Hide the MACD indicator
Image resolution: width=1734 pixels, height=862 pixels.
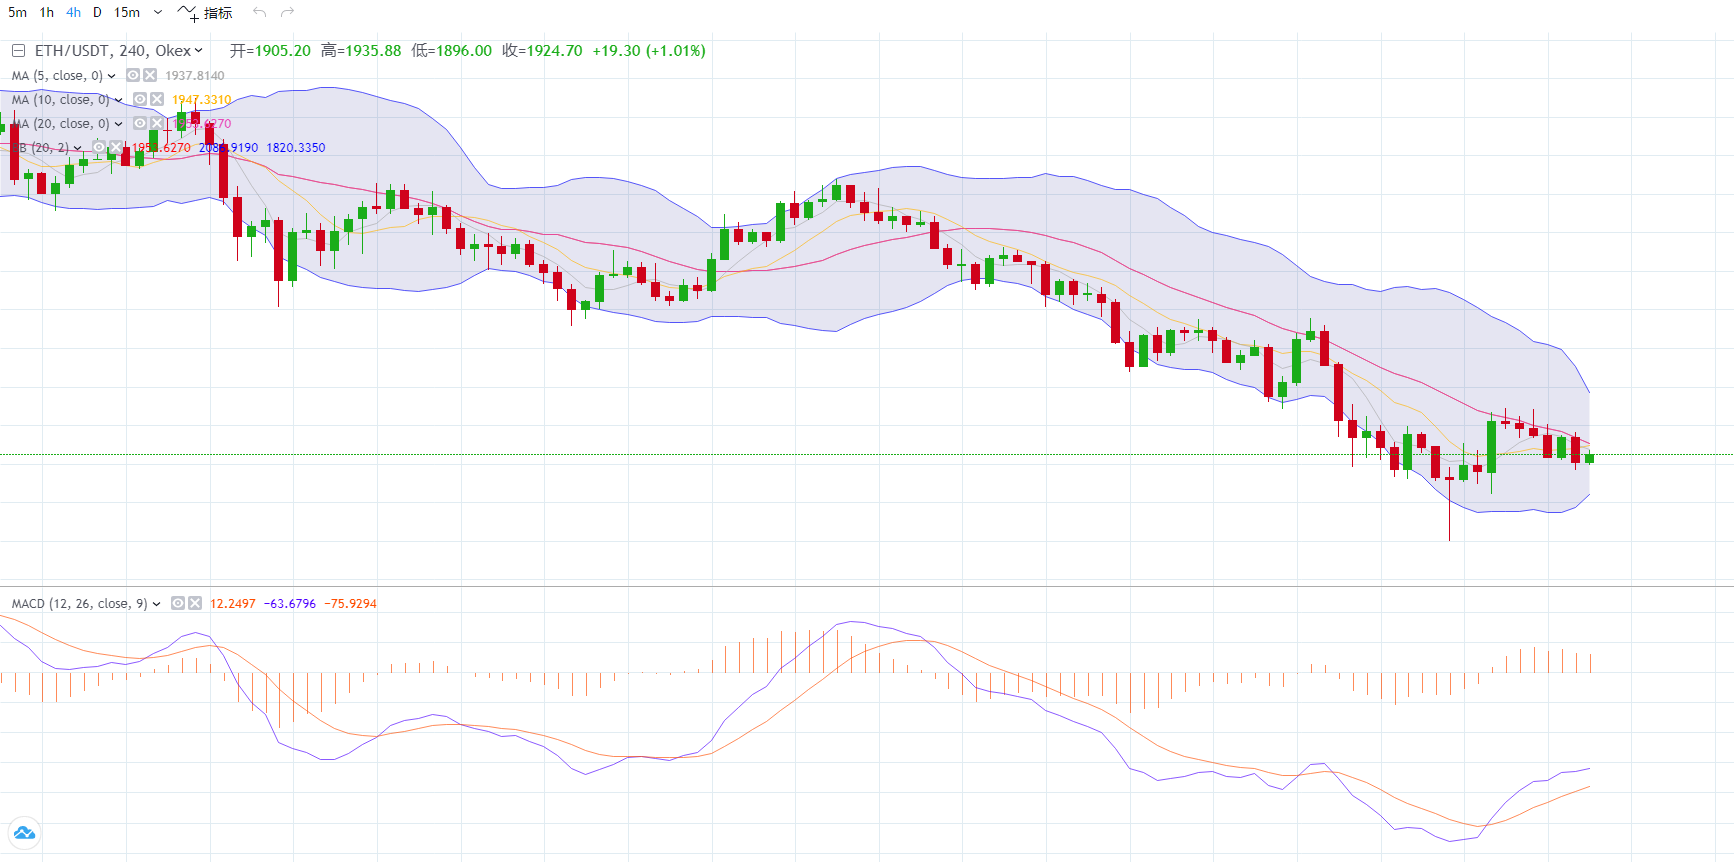pyautogui.click(x=178, y=603)
